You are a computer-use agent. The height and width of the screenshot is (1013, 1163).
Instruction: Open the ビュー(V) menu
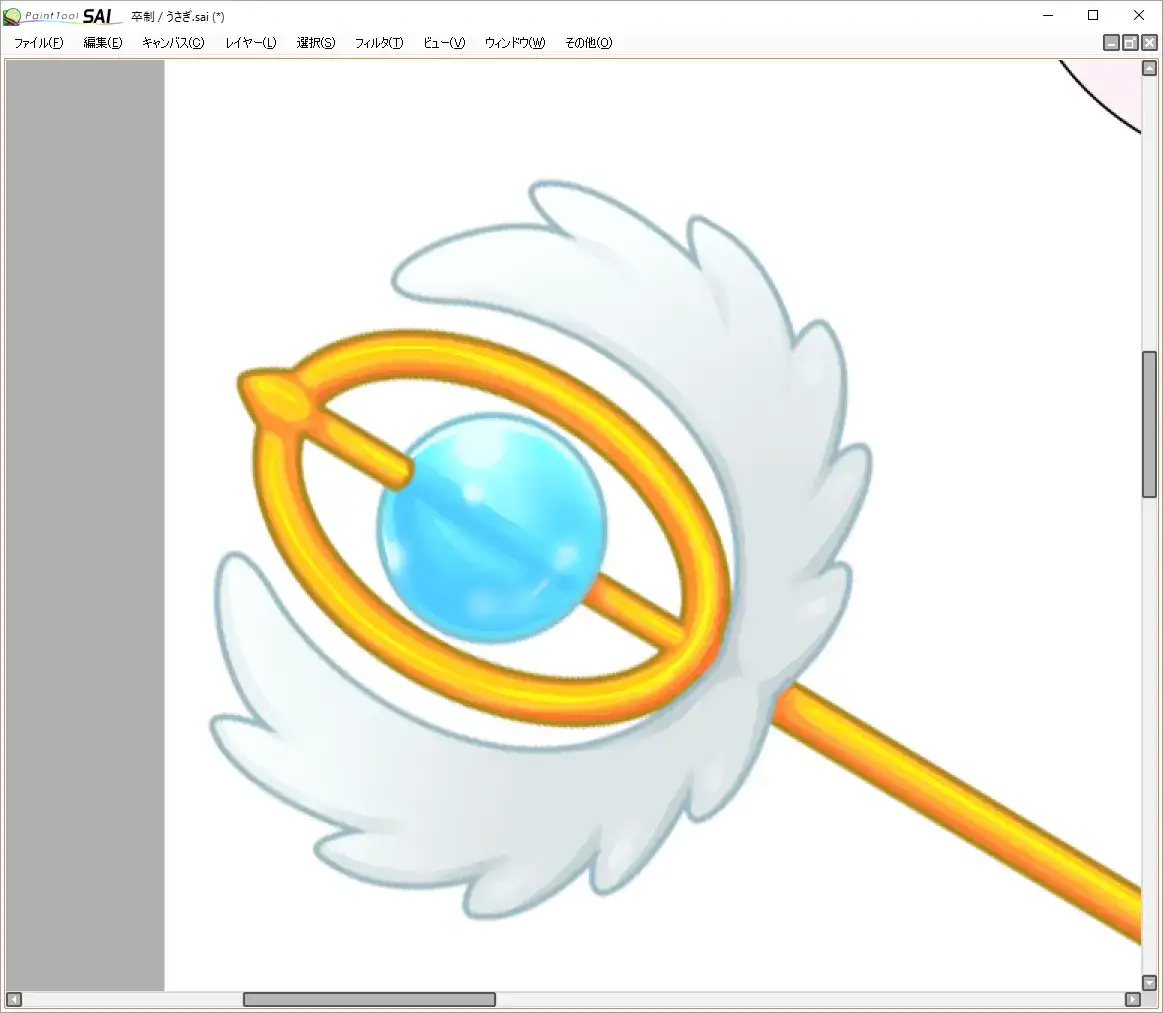(x=444, y=43)
